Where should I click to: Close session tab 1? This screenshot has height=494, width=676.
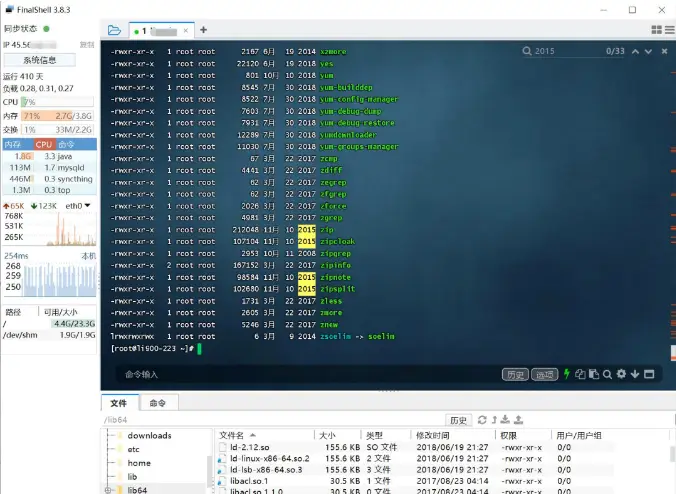185,31
